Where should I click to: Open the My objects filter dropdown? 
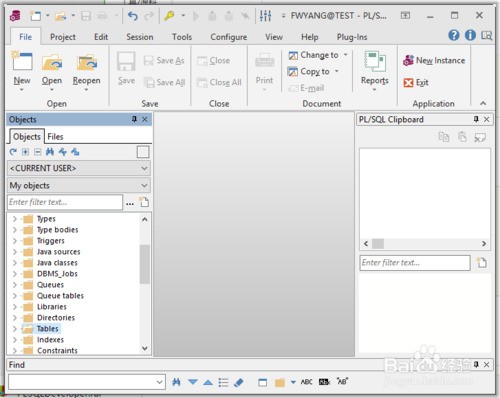click(79, 185)
